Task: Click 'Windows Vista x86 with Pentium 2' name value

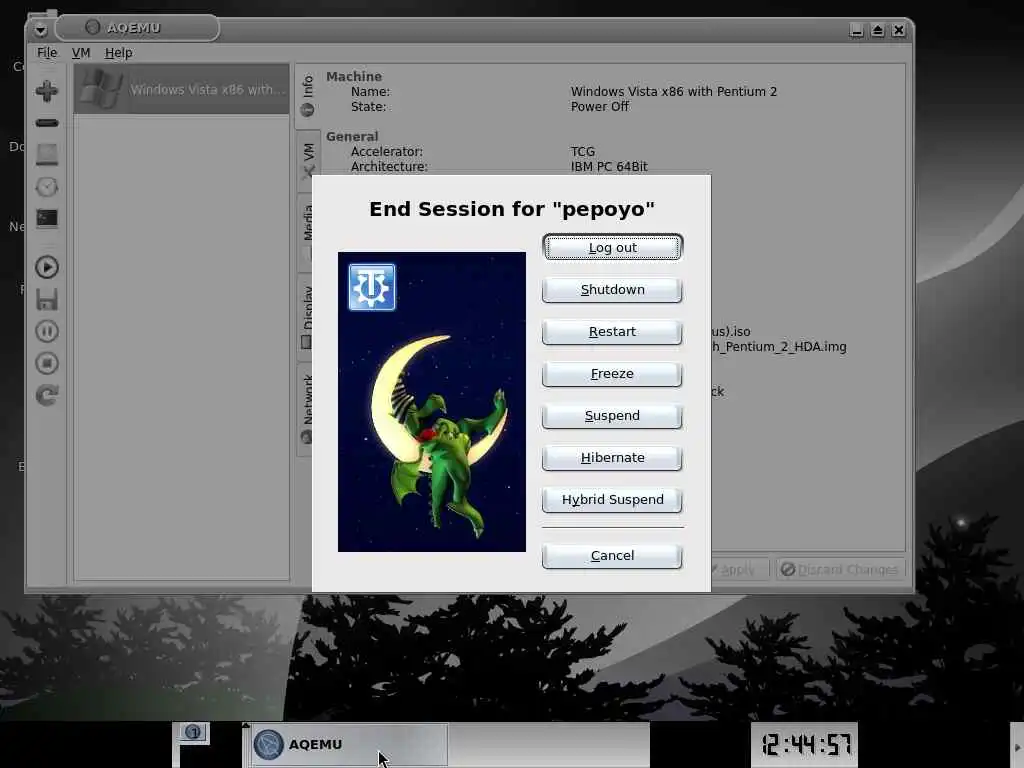Action: point(673,91)
